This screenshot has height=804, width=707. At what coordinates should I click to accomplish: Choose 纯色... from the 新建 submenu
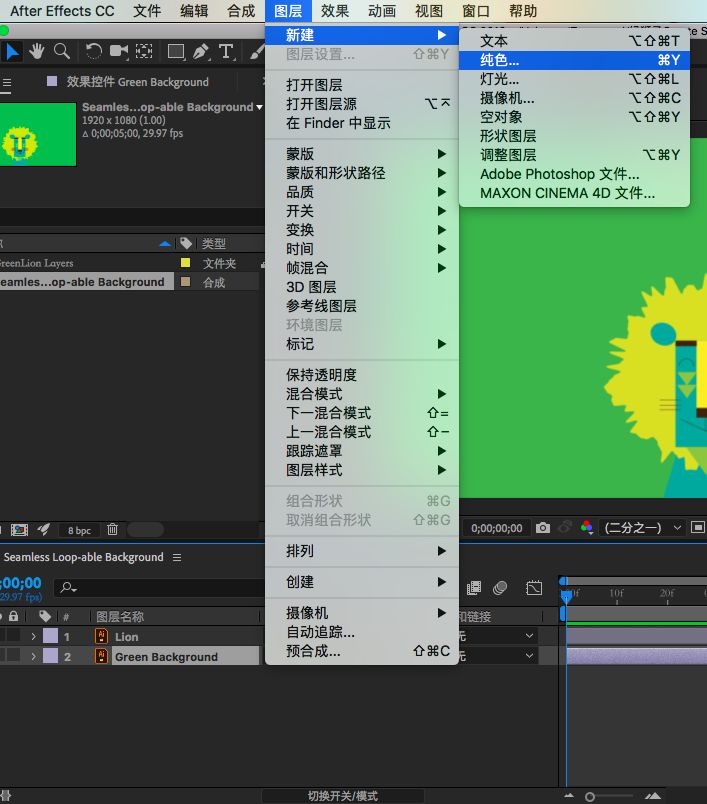pyautogui.click(x=500, y=60)
